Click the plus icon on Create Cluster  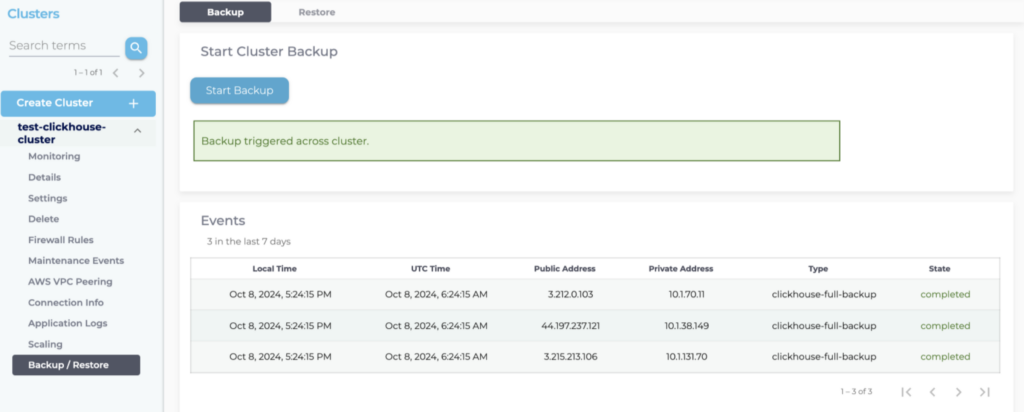click(x=134, y=103)
